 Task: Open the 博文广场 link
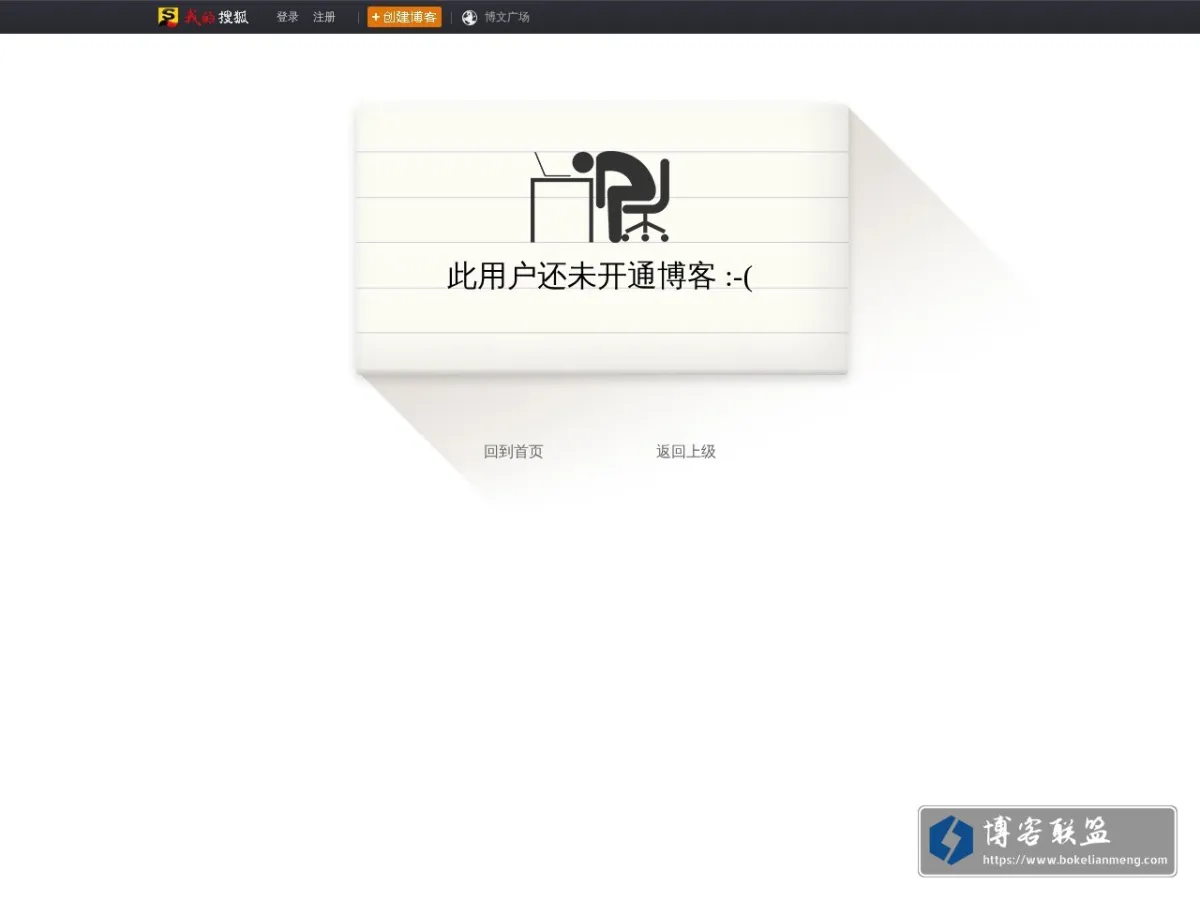pyautogui.click(x=507, y=17)
